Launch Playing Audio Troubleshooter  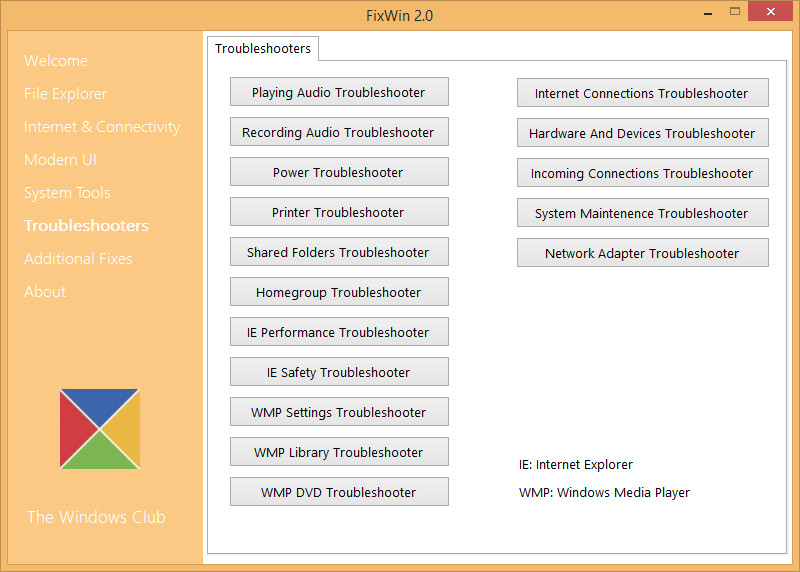(339, 92)
